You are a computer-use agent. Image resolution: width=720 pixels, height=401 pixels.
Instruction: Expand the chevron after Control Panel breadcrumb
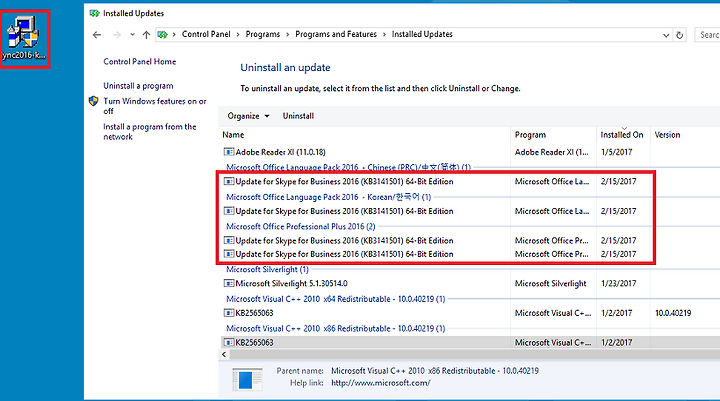coord(238,34)
